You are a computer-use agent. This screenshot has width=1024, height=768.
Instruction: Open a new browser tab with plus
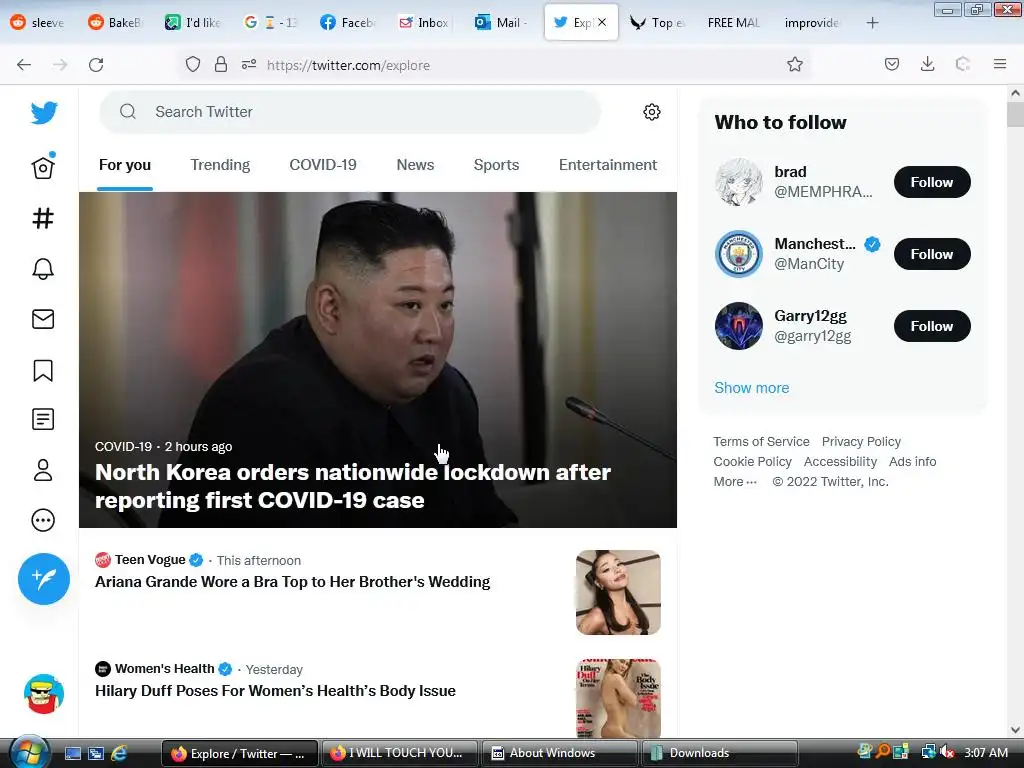872,23
